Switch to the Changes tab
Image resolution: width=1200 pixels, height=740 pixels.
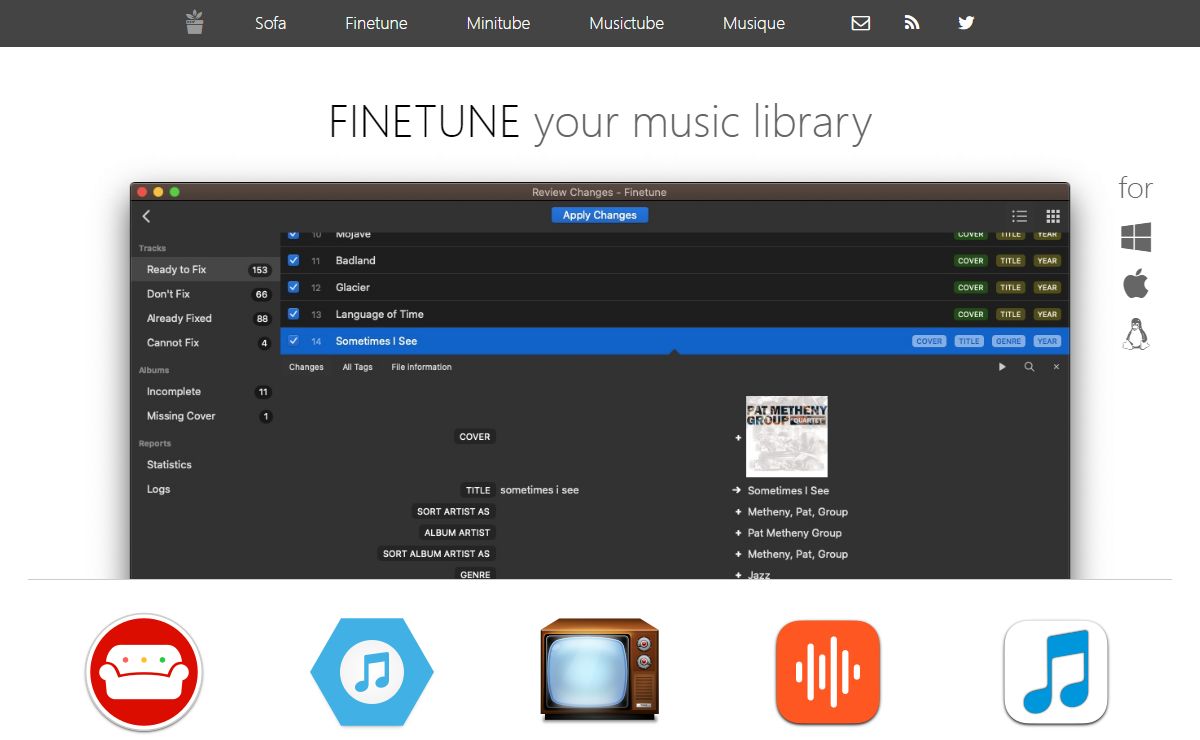306,367
